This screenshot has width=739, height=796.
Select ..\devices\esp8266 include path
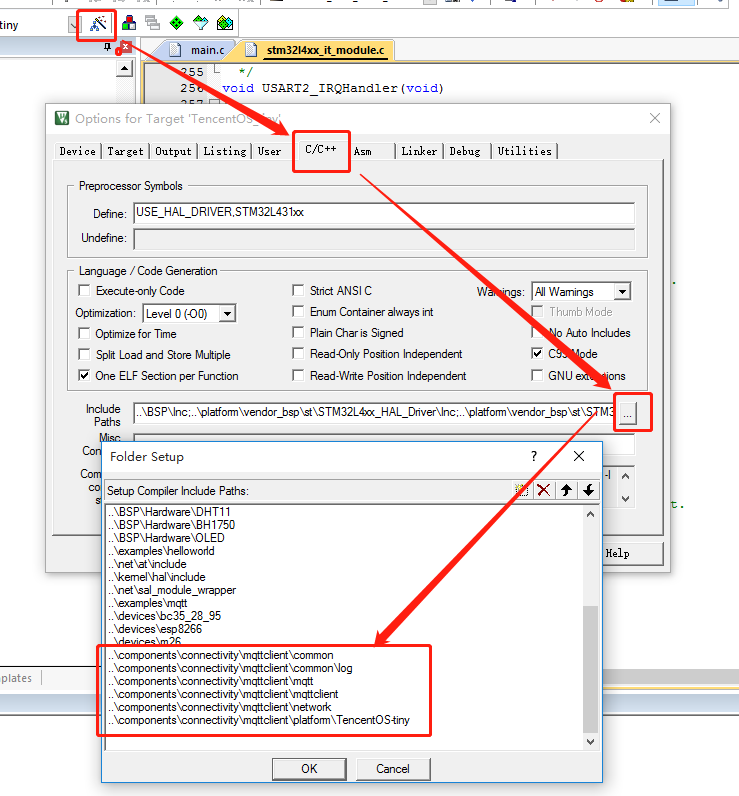pos(155,629)
